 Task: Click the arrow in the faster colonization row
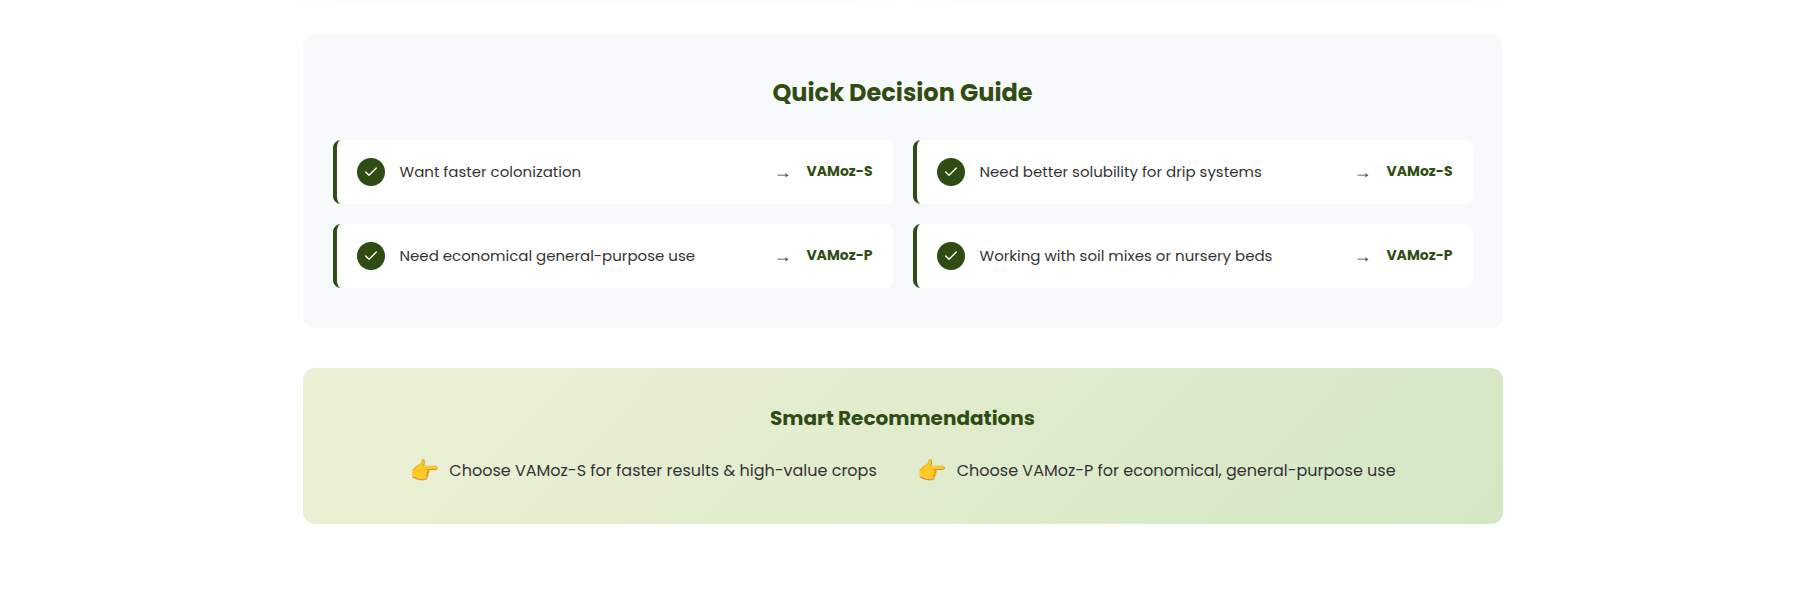click(x=783, y=174)
